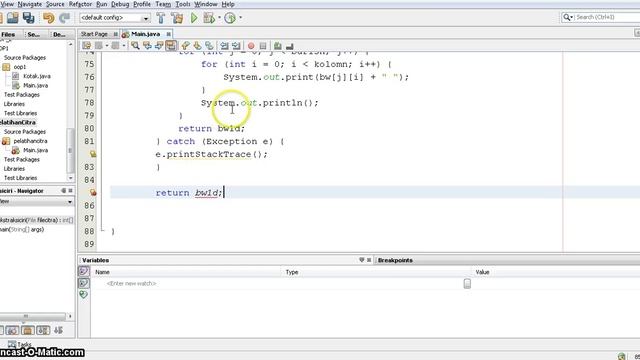
Task: Toggle Navigator show fields filter icon
Action: click(12, 330)
